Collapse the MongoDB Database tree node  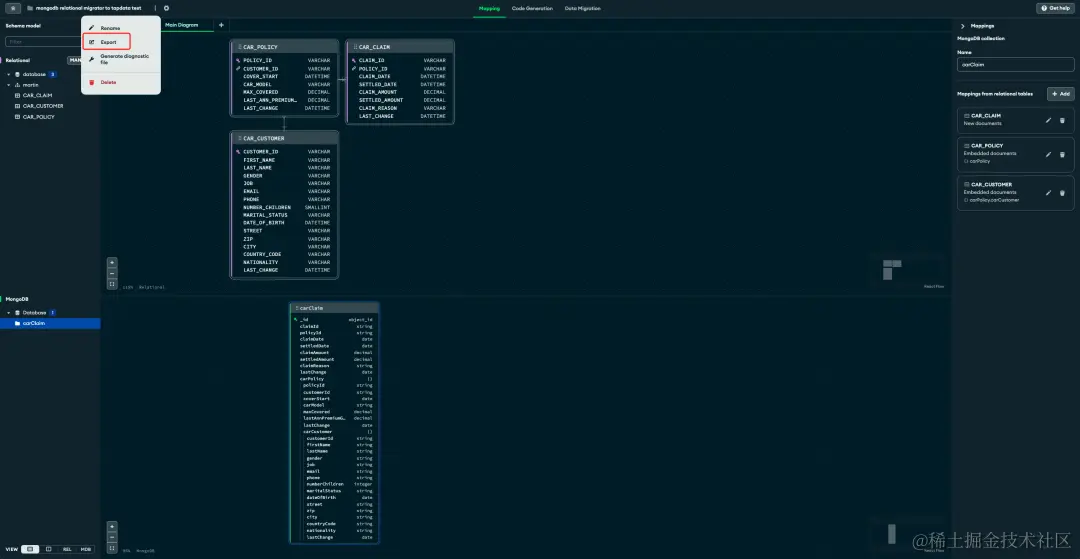(x=8, y=313)
